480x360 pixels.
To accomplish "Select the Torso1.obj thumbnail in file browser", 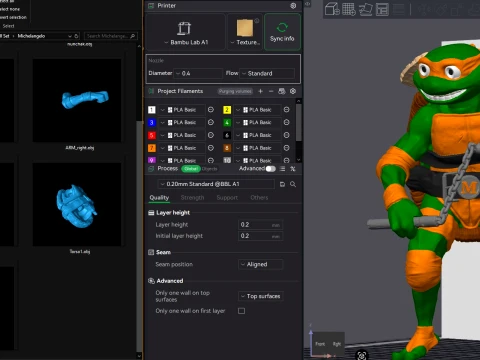I will point(77,204).
